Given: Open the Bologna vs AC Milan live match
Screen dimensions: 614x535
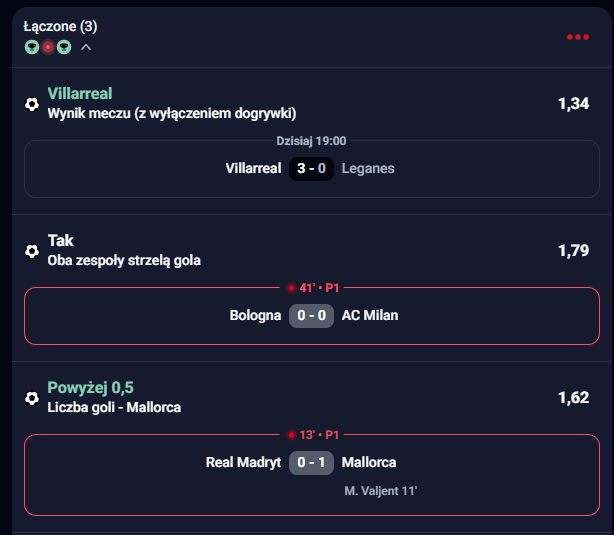Looking at the screenshot, I should click(x=310, y=316).
